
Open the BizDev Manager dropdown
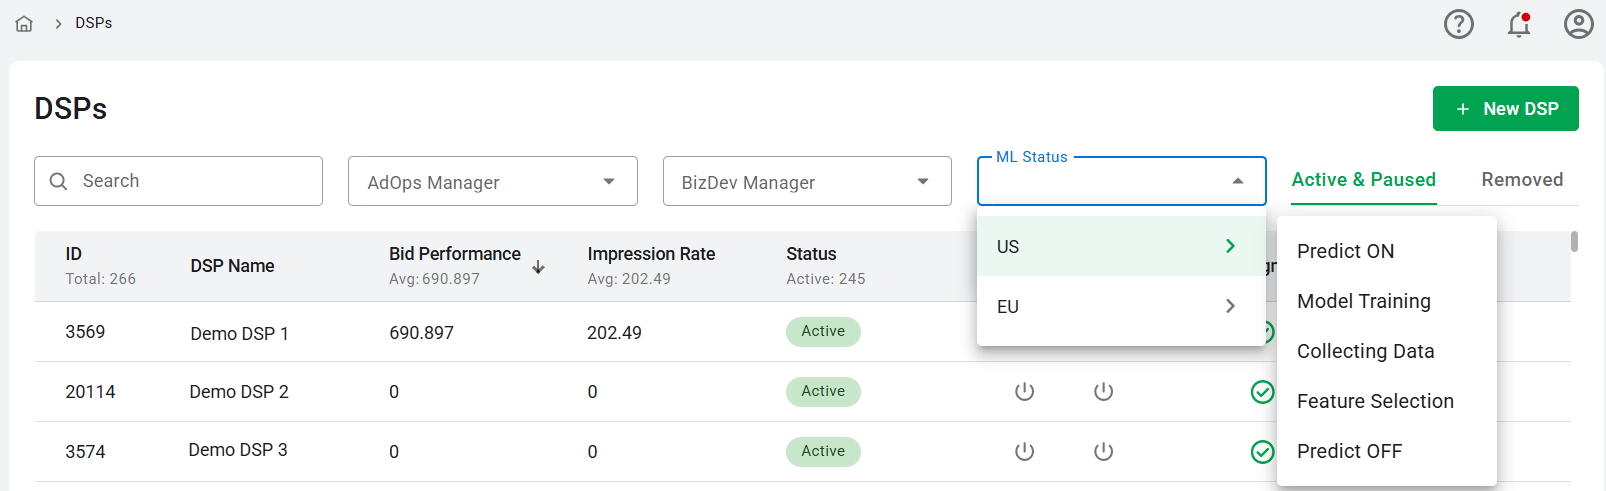pos(806,182)
